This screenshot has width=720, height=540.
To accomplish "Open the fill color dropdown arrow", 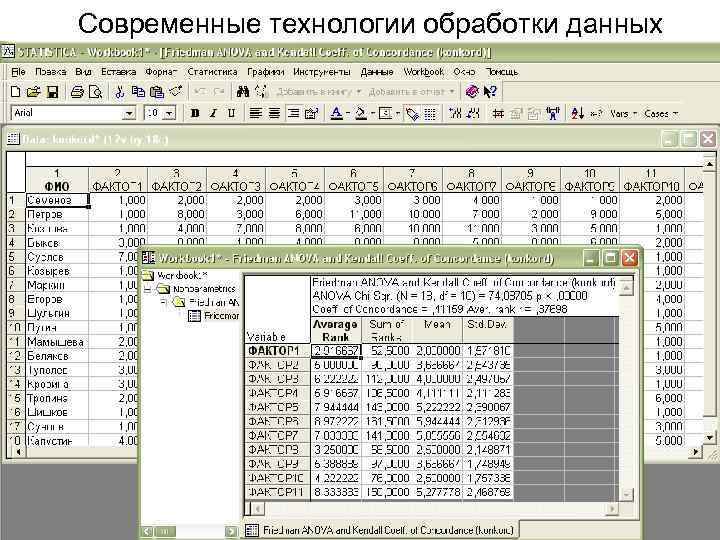I will click(x=372, y=113).
